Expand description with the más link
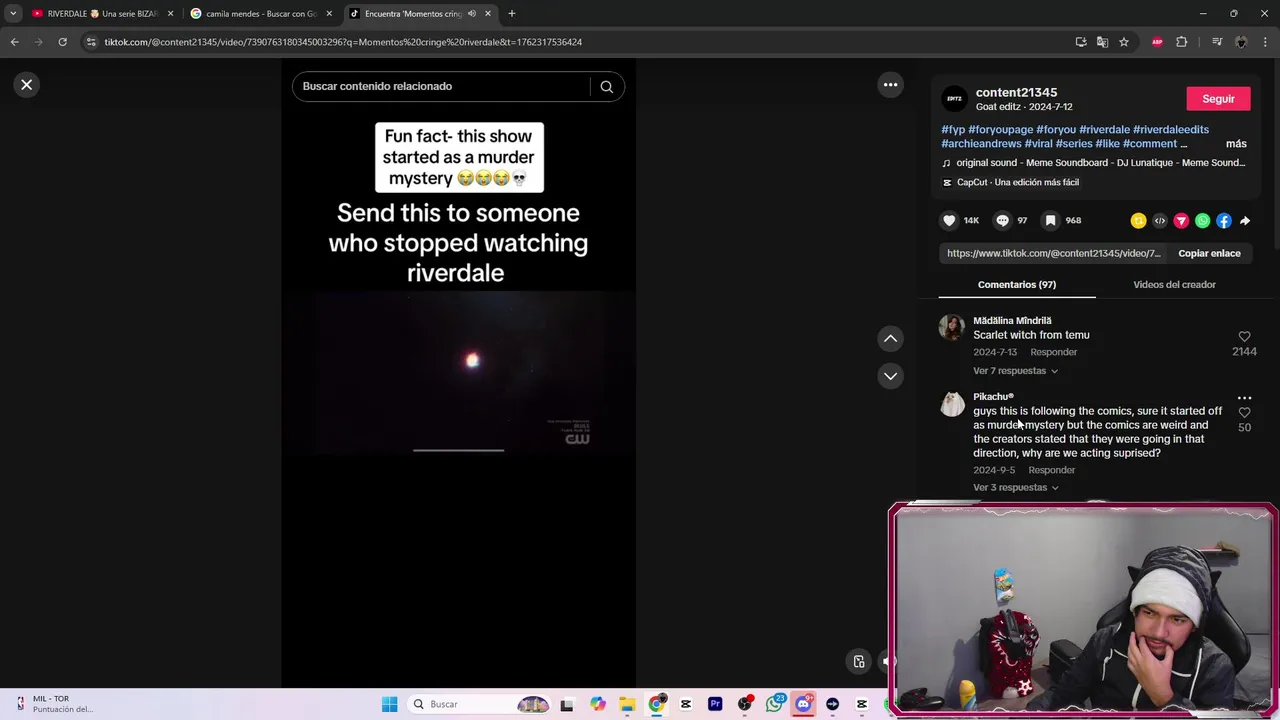1280x720 pixels. (x=1236, y=144)
